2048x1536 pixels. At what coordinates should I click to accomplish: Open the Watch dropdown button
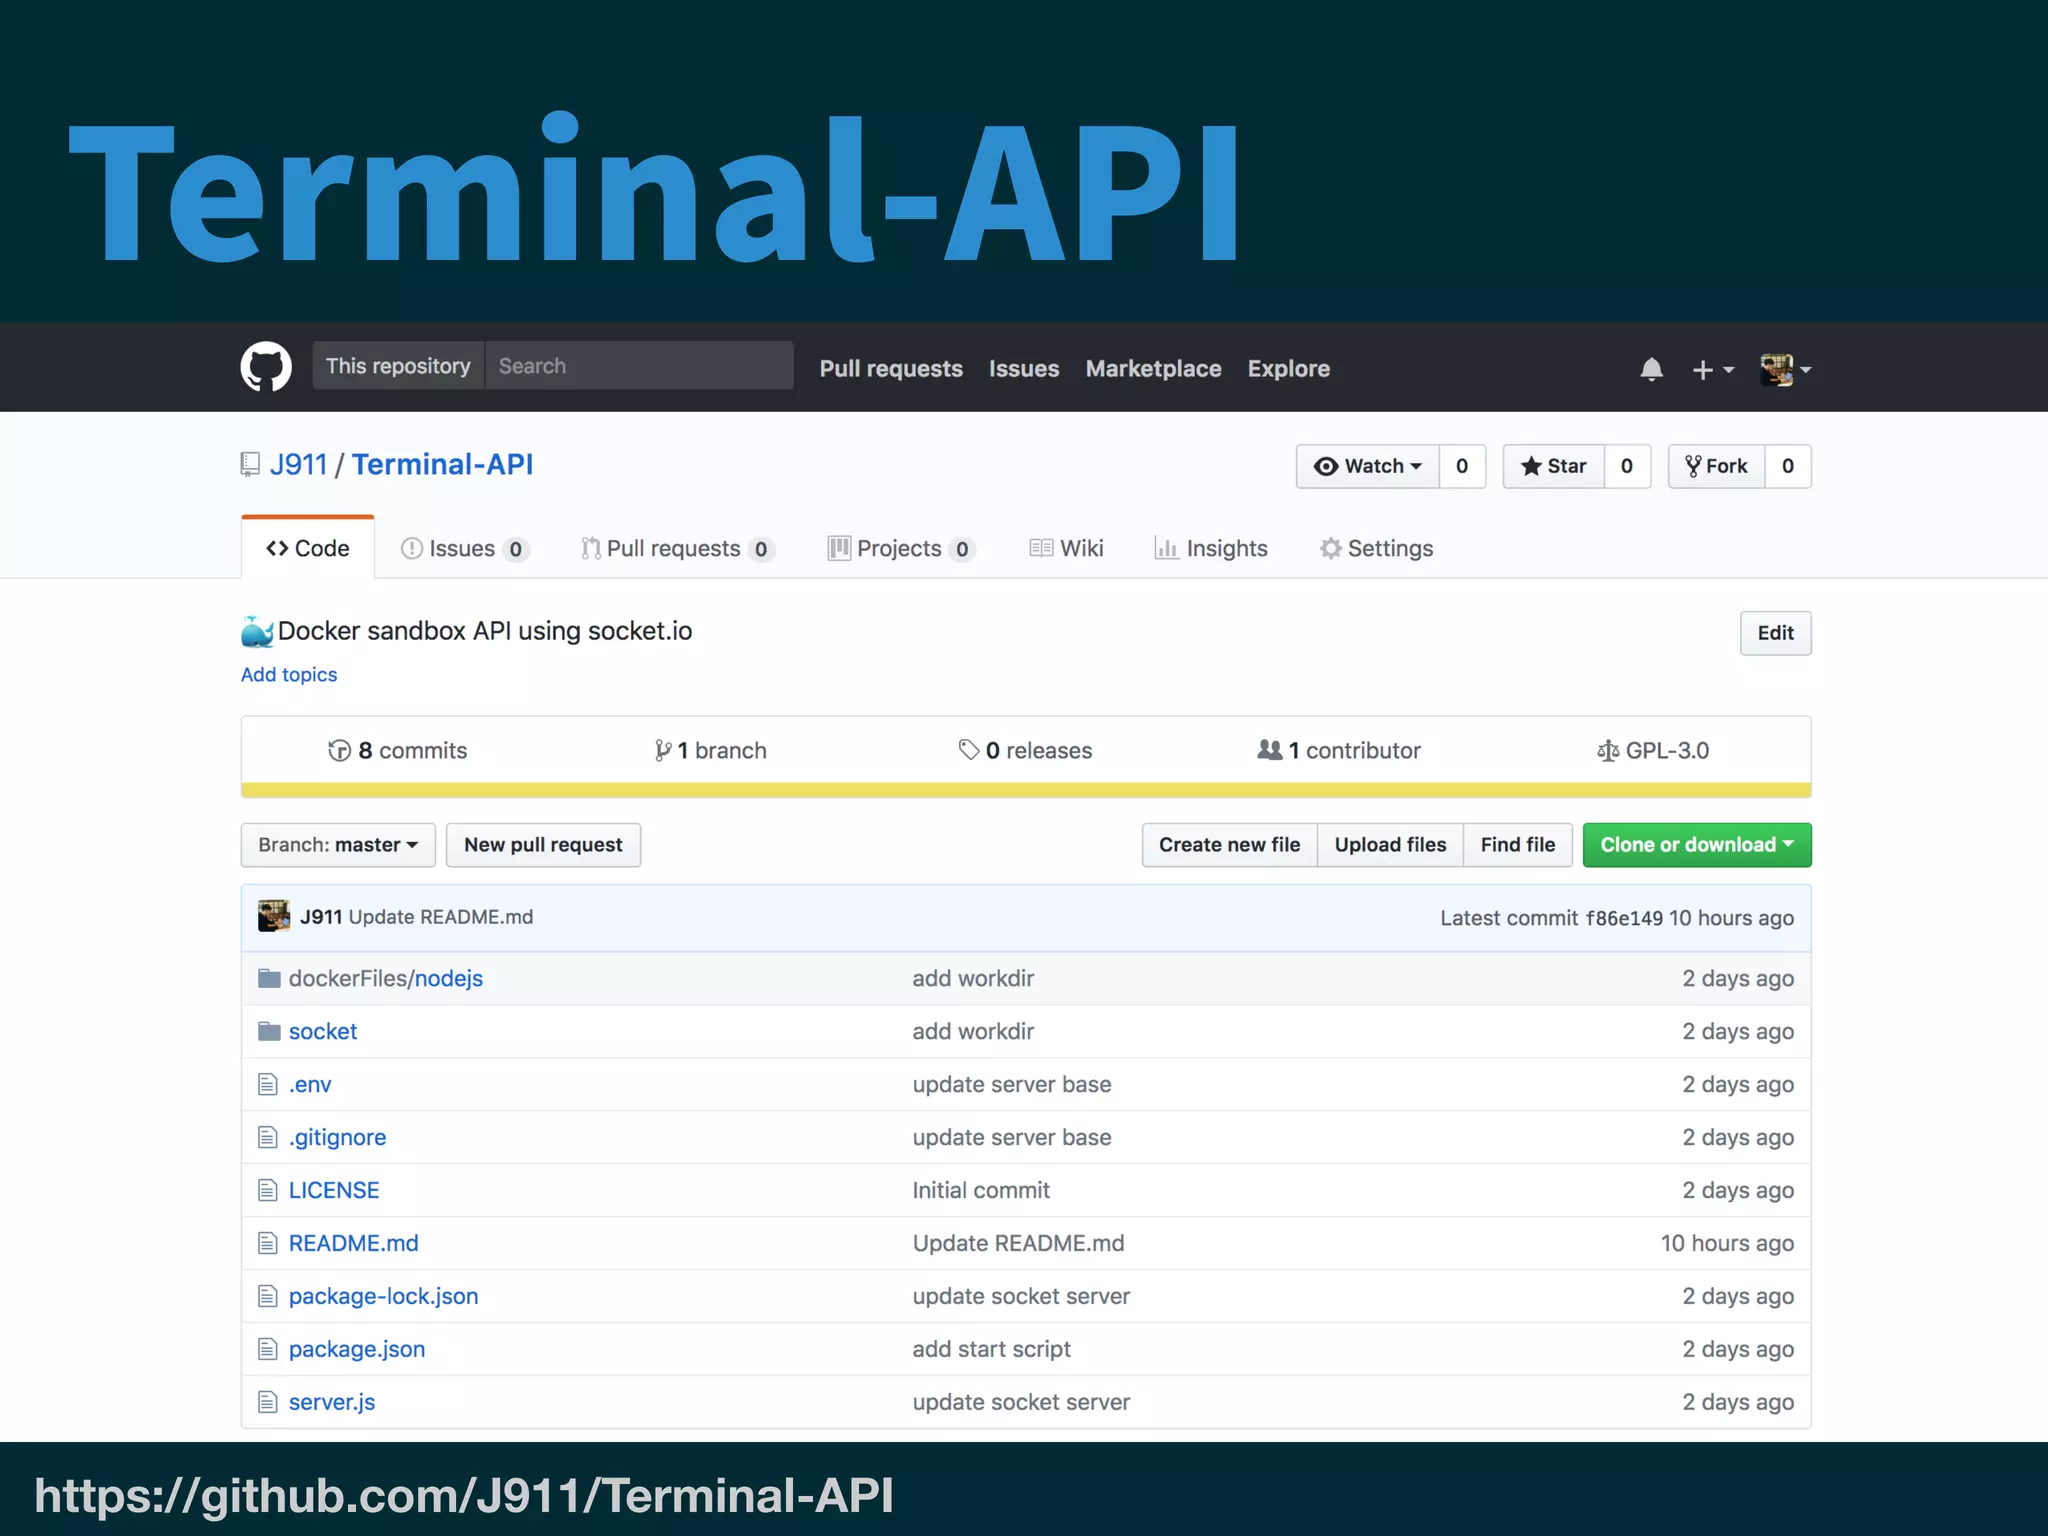coord(1368,466)
